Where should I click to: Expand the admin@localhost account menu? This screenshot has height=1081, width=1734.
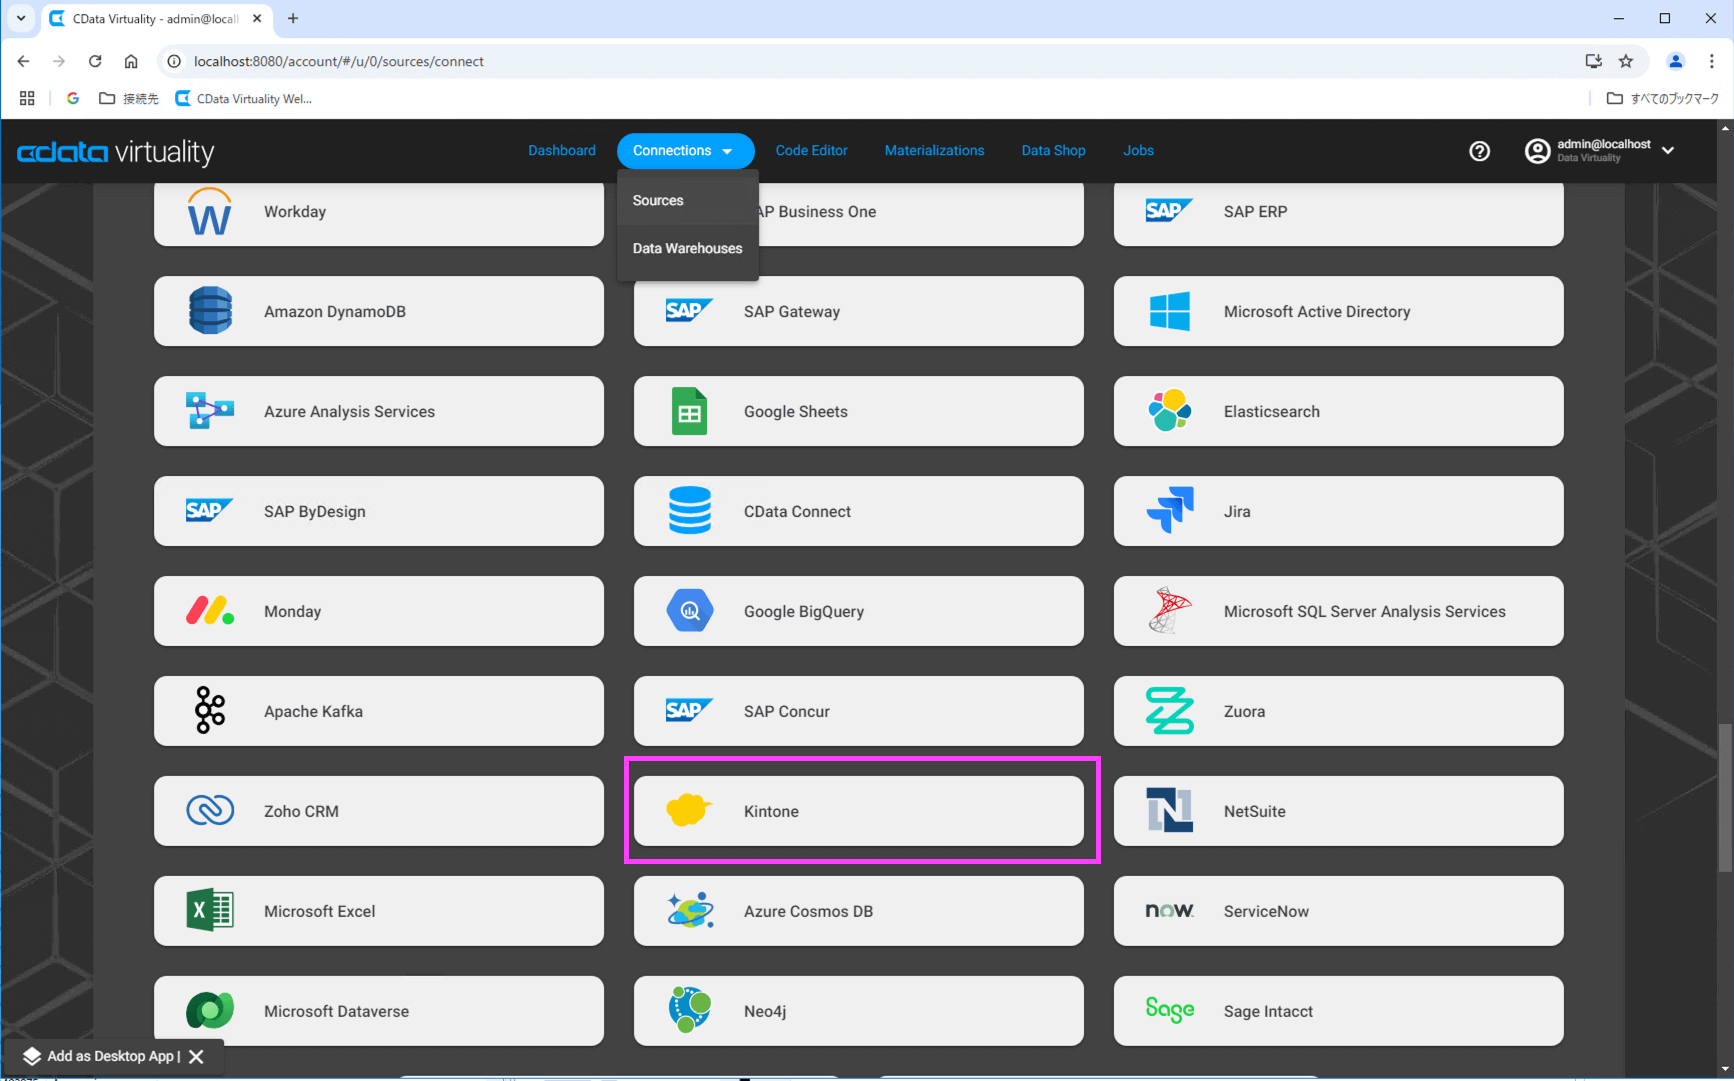pos(1599,151)
